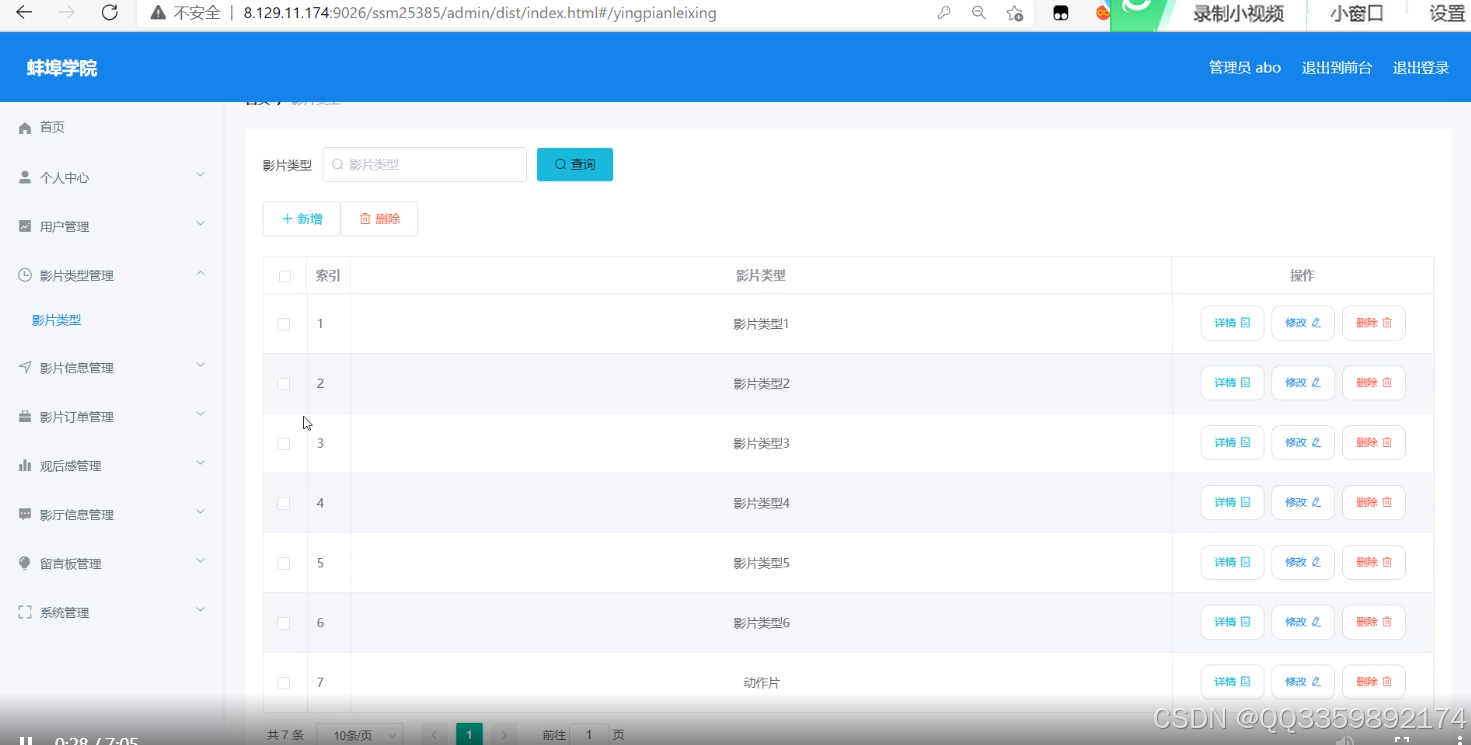Viewport: 1471px width, 745px height.
Task: Click page 1 in pagination
Action: tap(469, 735)
